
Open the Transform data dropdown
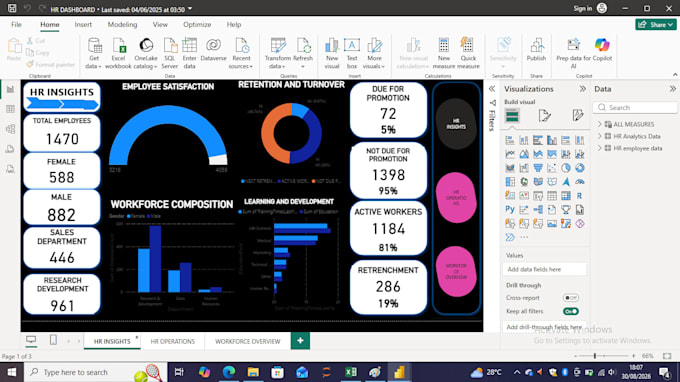278,53
